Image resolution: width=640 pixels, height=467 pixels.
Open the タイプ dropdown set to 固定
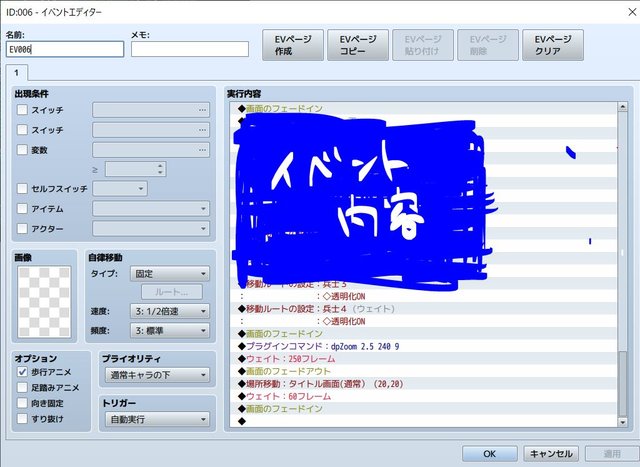tap(170, 274)
